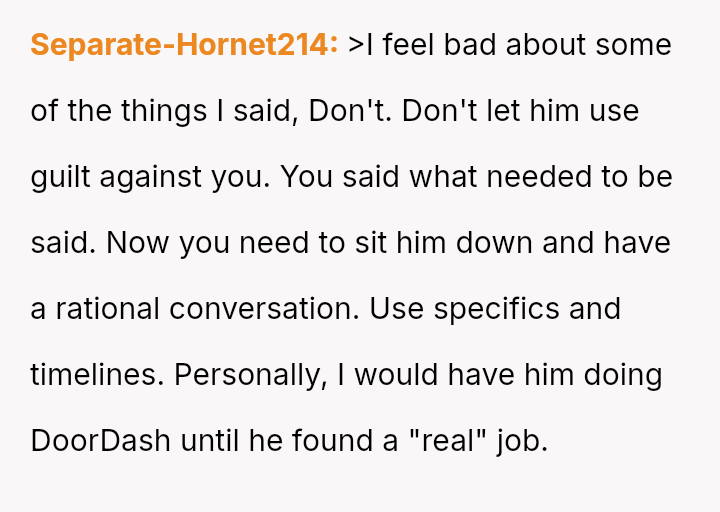Click the phrase "would have him doing"
The height and width of the screenshot is (512, 720).
click(x=508, y=375)
